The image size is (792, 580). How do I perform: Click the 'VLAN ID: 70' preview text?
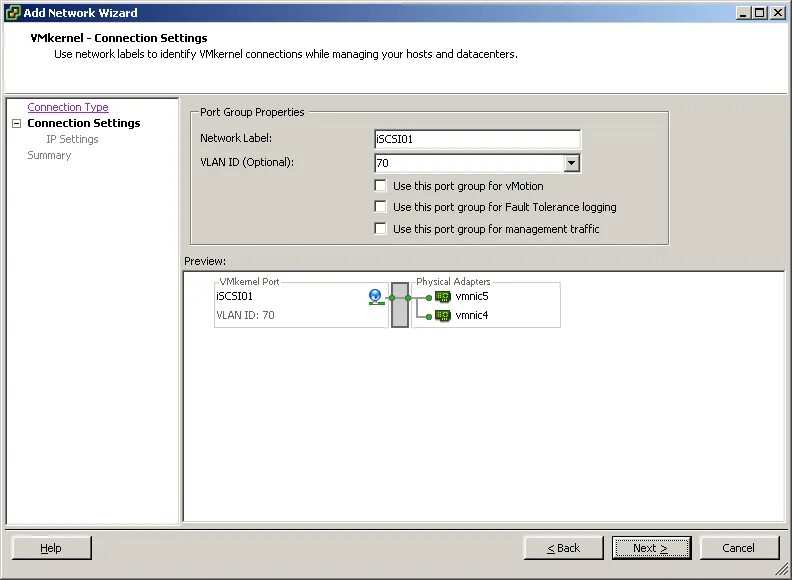(245, 315)
